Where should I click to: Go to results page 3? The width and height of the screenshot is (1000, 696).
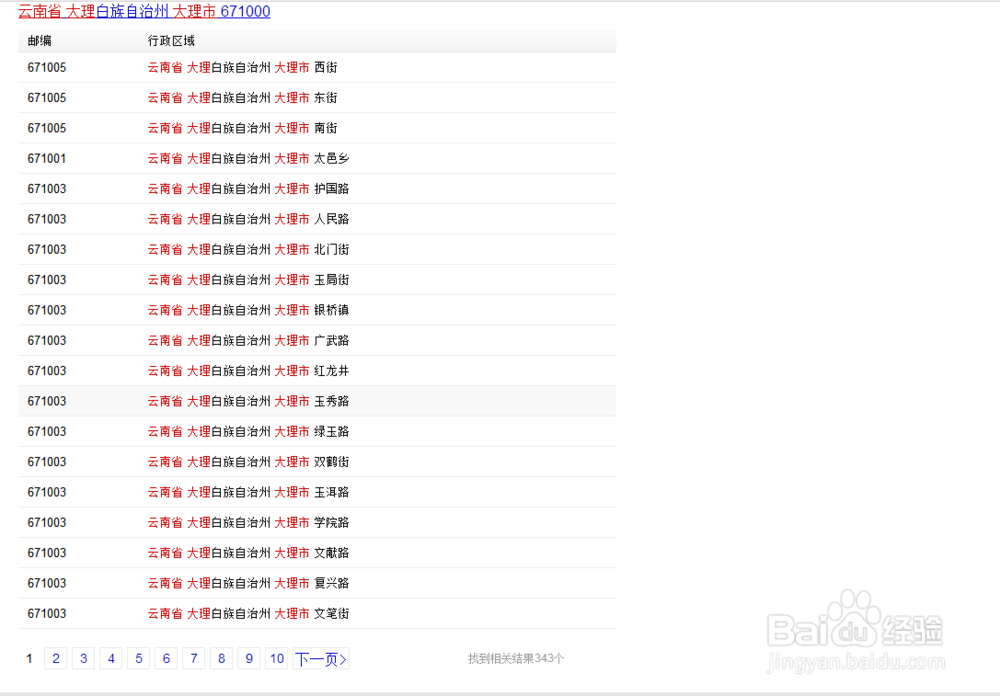(84, 658)
